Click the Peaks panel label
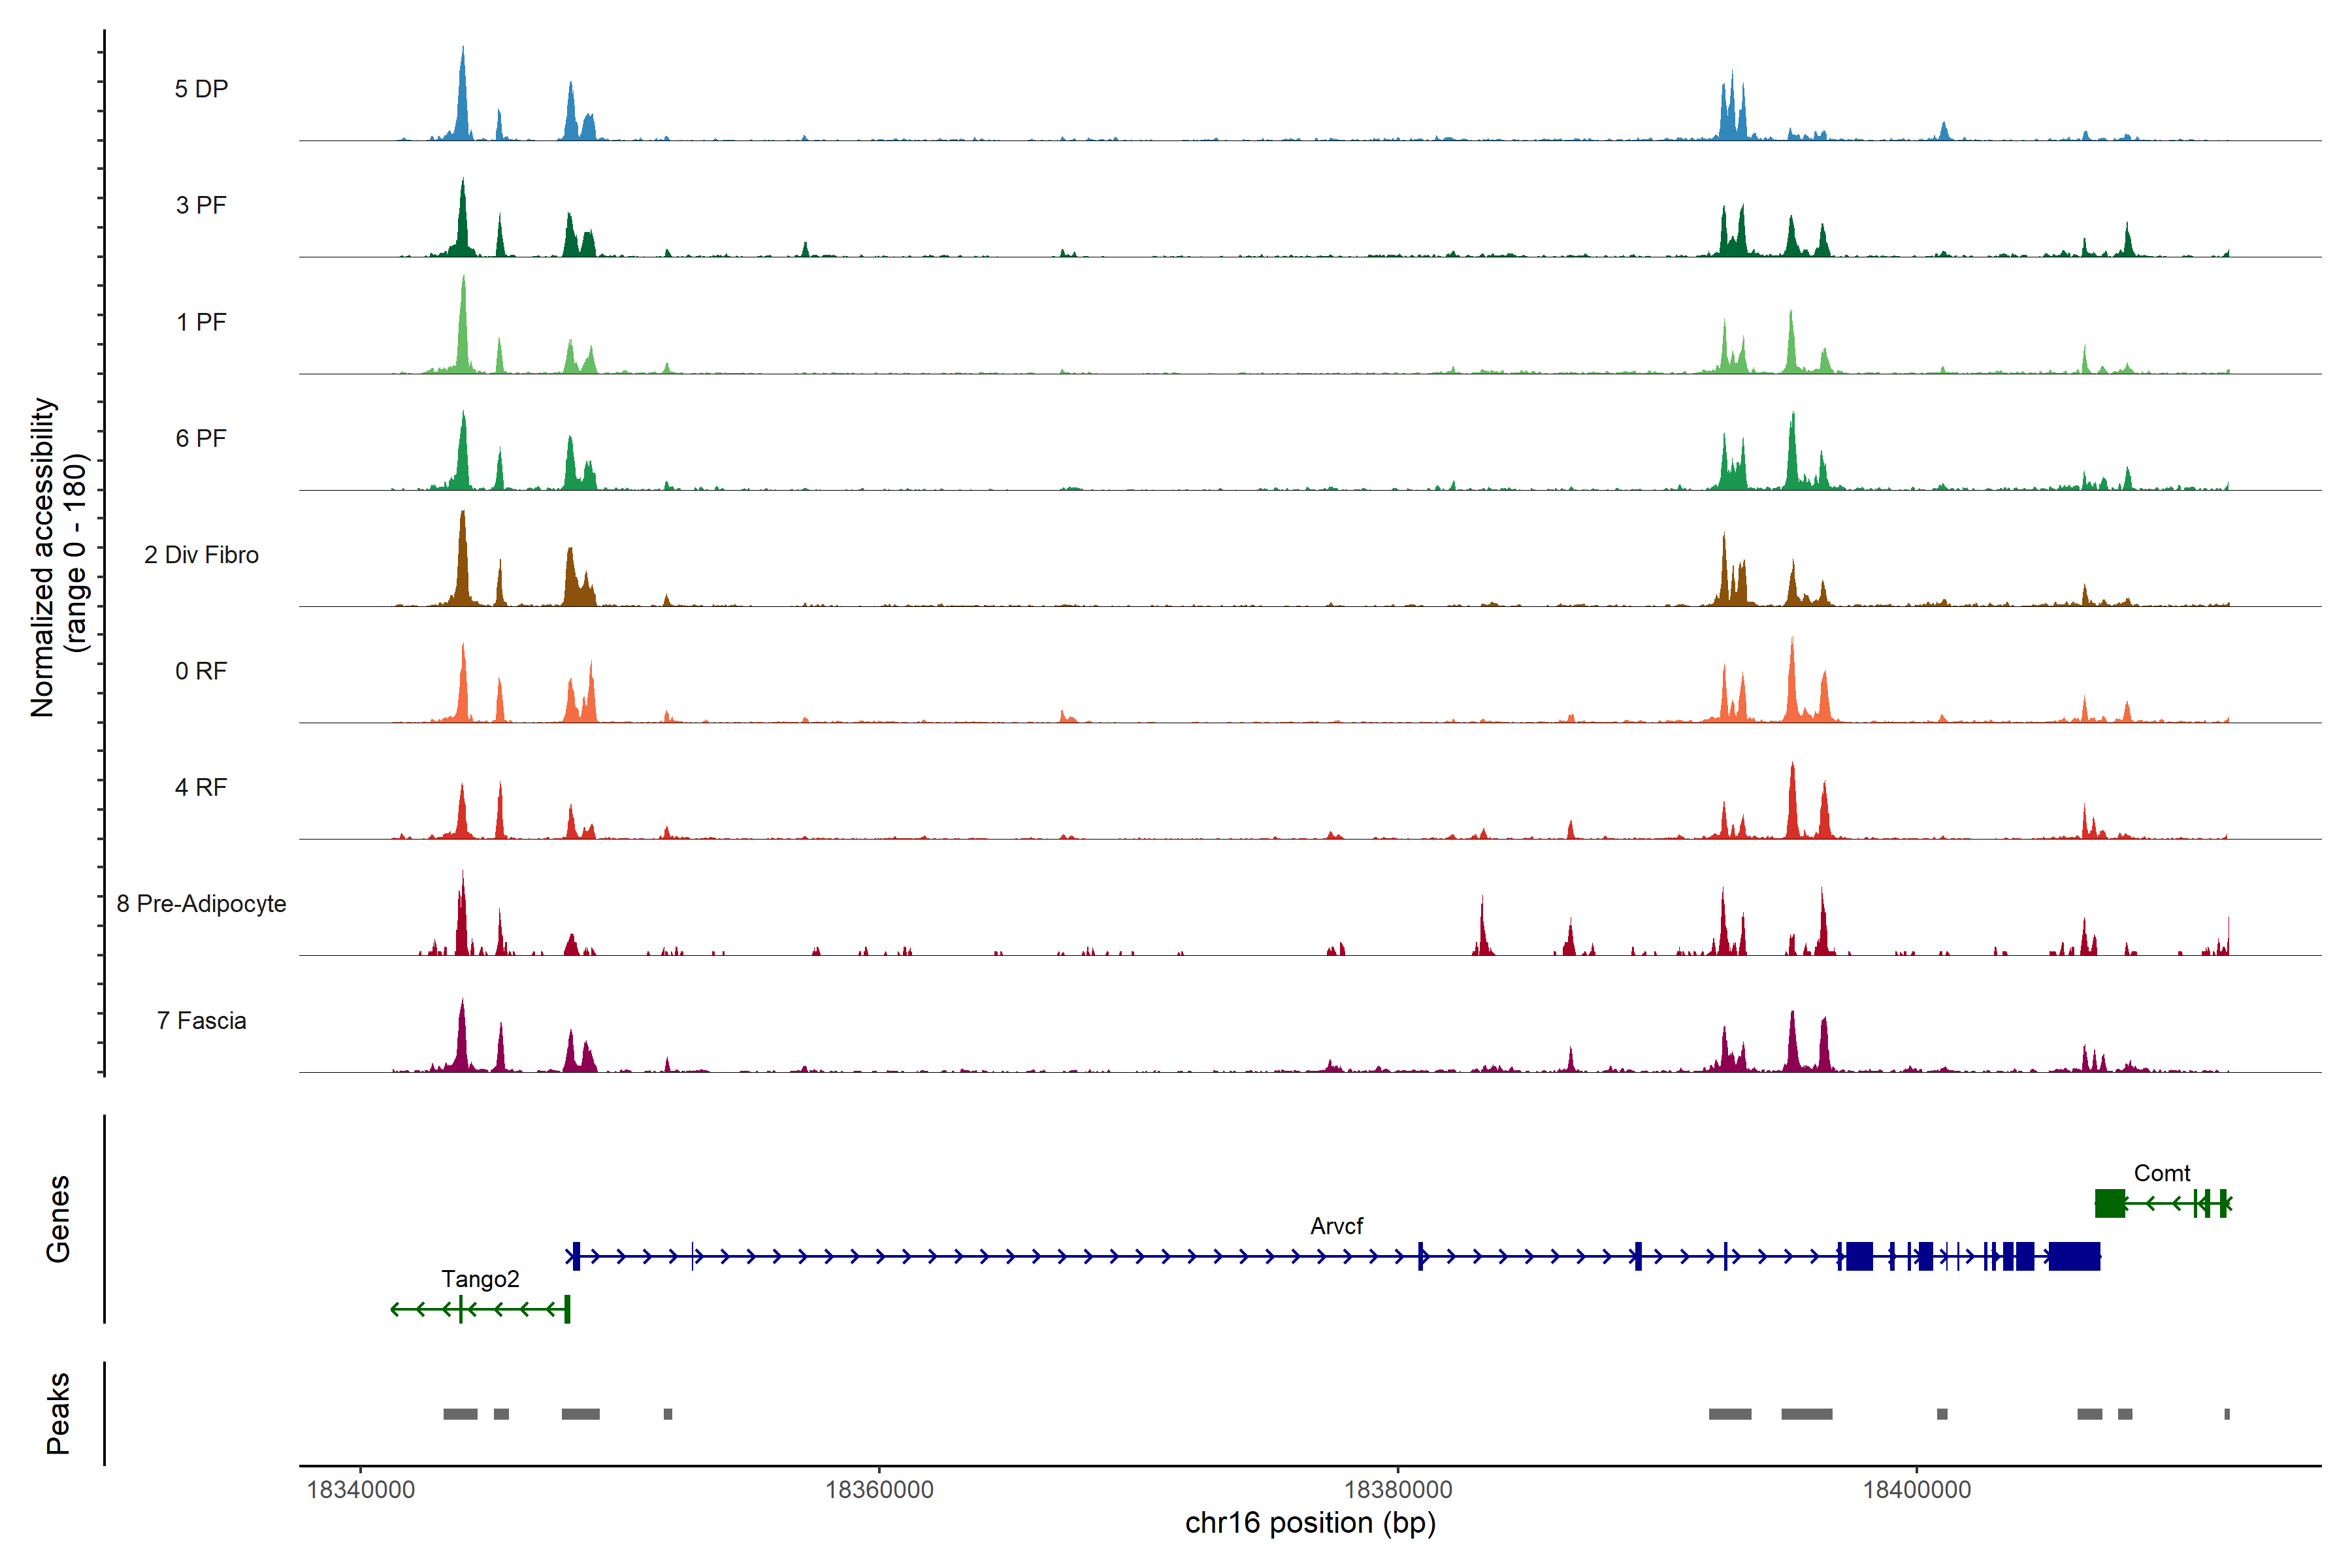2352x1568 pixels. [58, 1413]
